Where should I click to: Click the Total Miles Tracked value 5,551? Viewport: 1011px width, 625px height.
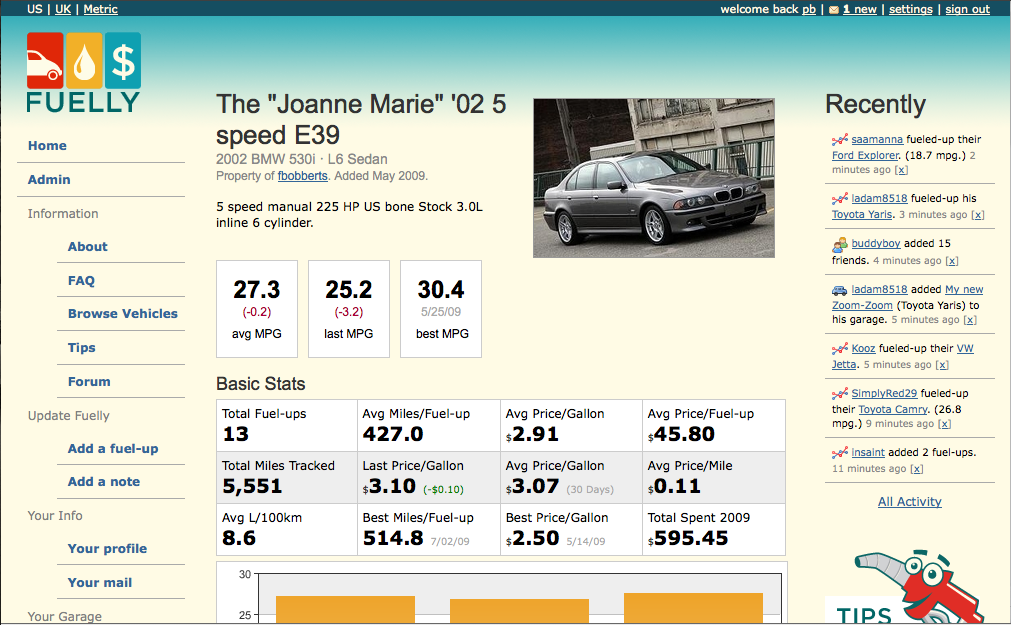252,486
